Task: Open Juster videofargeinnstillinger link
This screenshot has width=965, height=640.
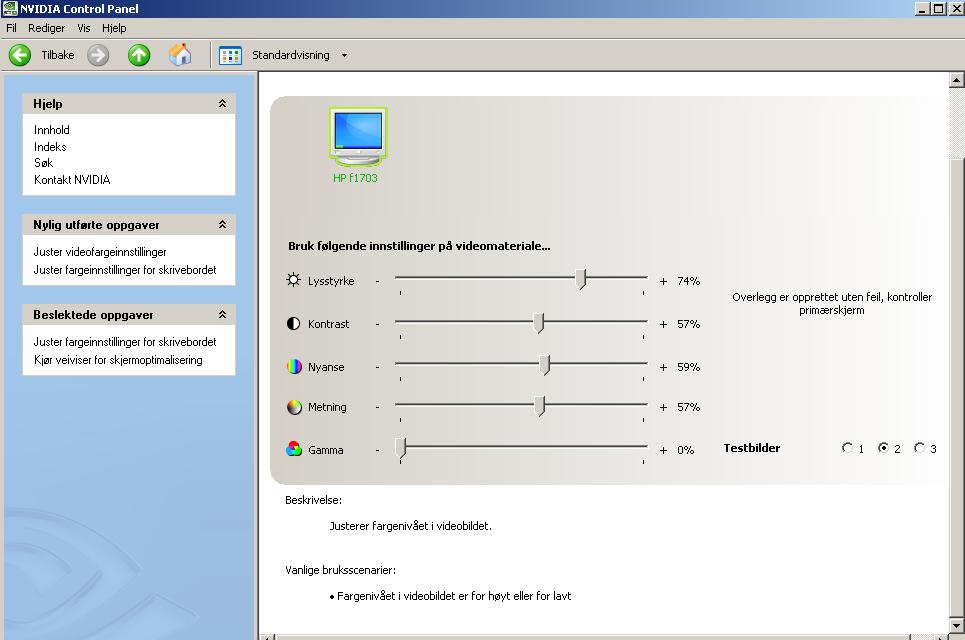Action: point(100,252)
